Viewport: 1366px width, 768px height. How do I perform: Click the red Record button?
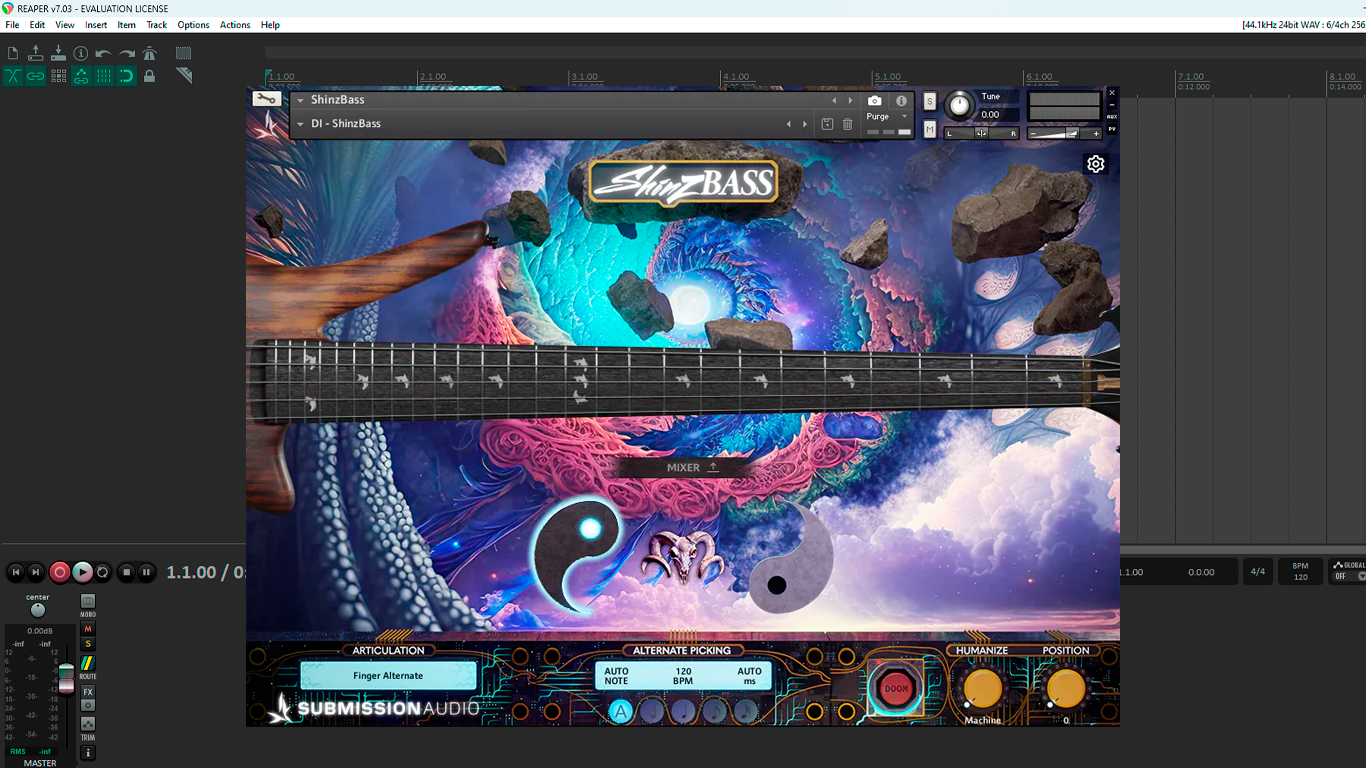pyautogui.click(x=60, y=572)
